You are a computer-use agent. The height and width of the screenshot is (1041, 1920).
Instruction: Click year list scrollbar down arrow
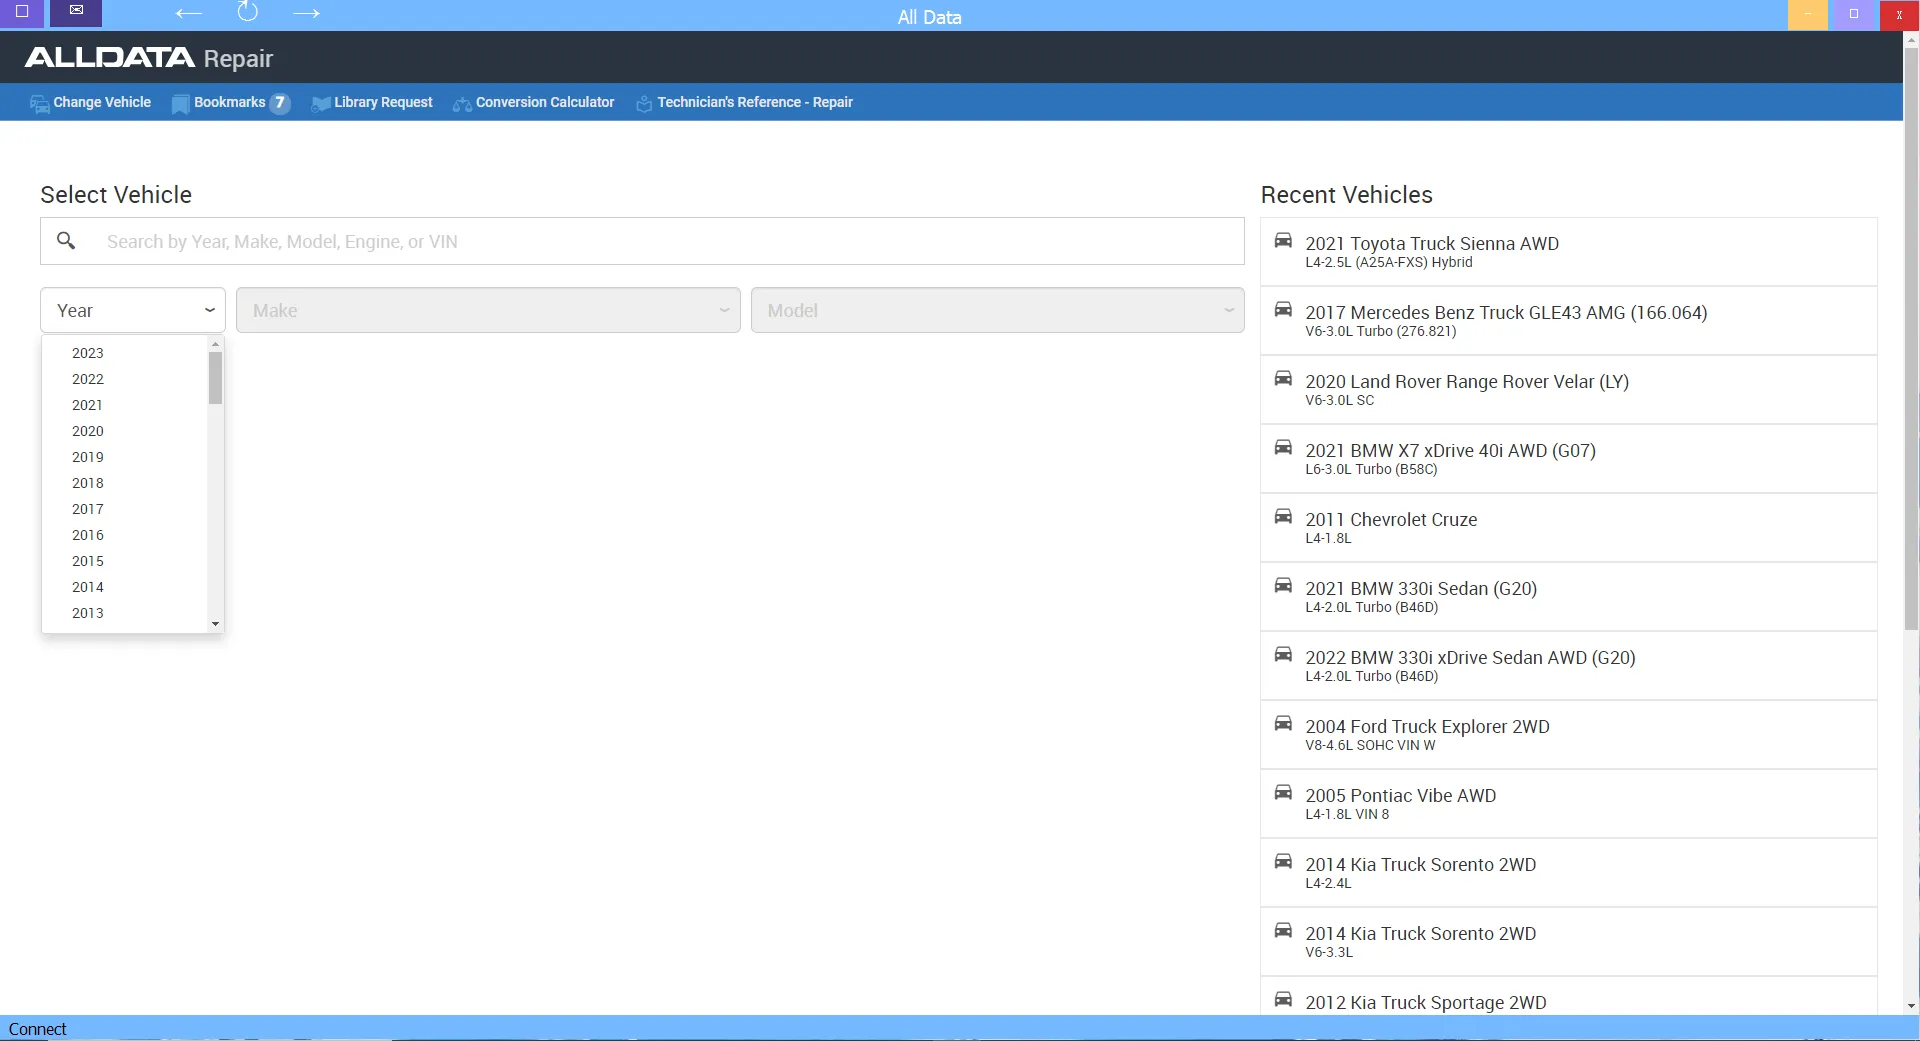pos(215,624)
